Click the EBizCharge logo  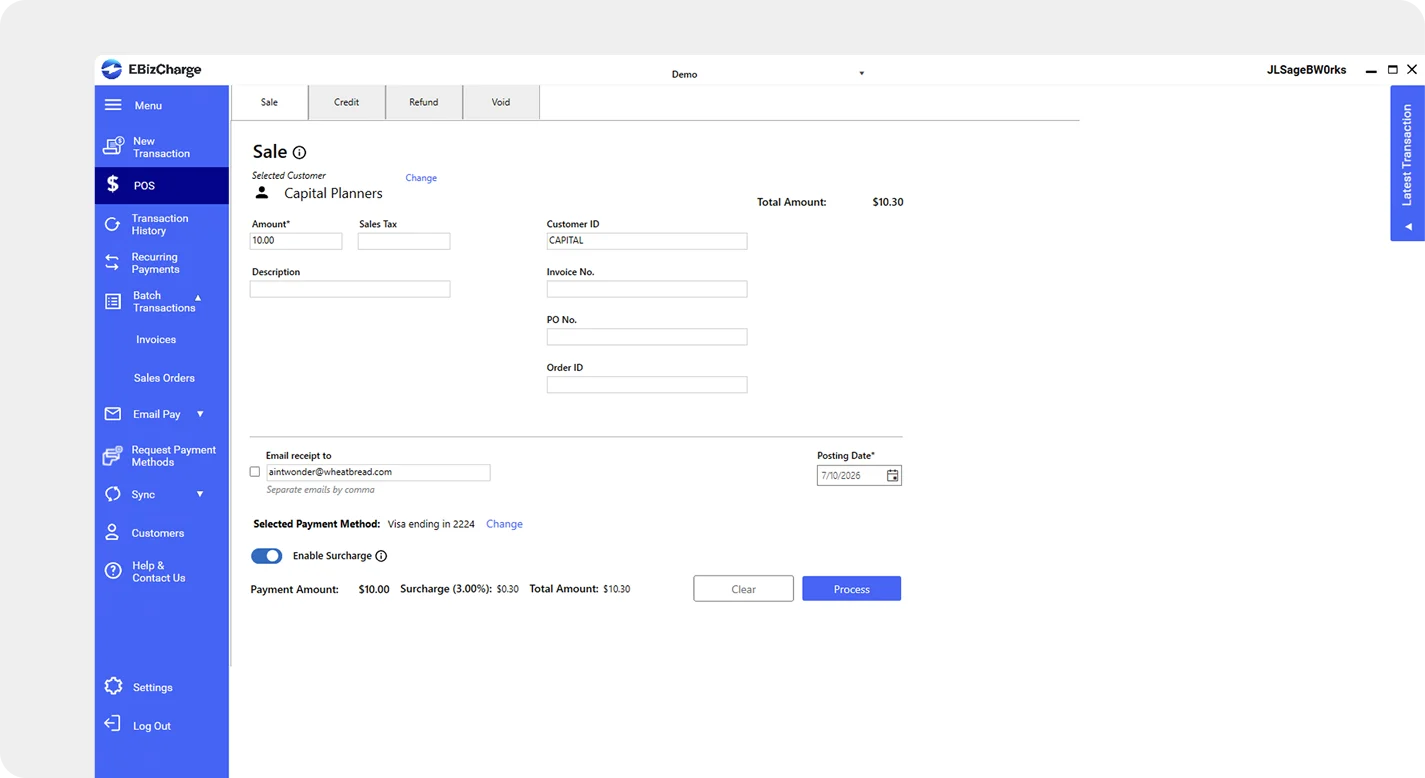[152, 70]
